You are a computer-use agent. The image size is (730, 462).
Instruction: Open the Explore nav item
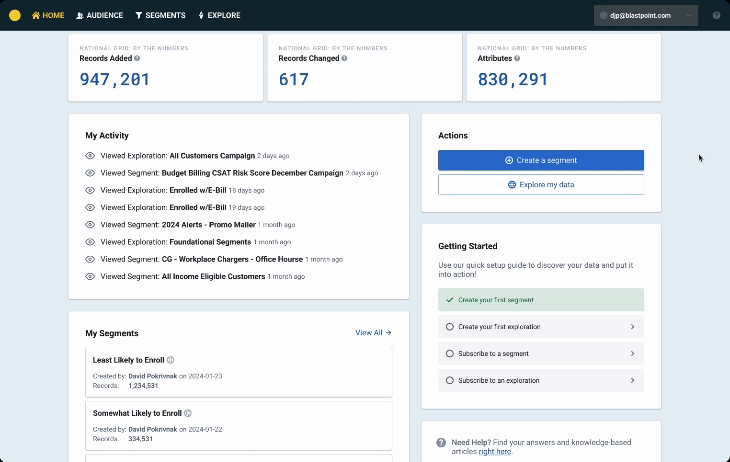pos(219,15)
